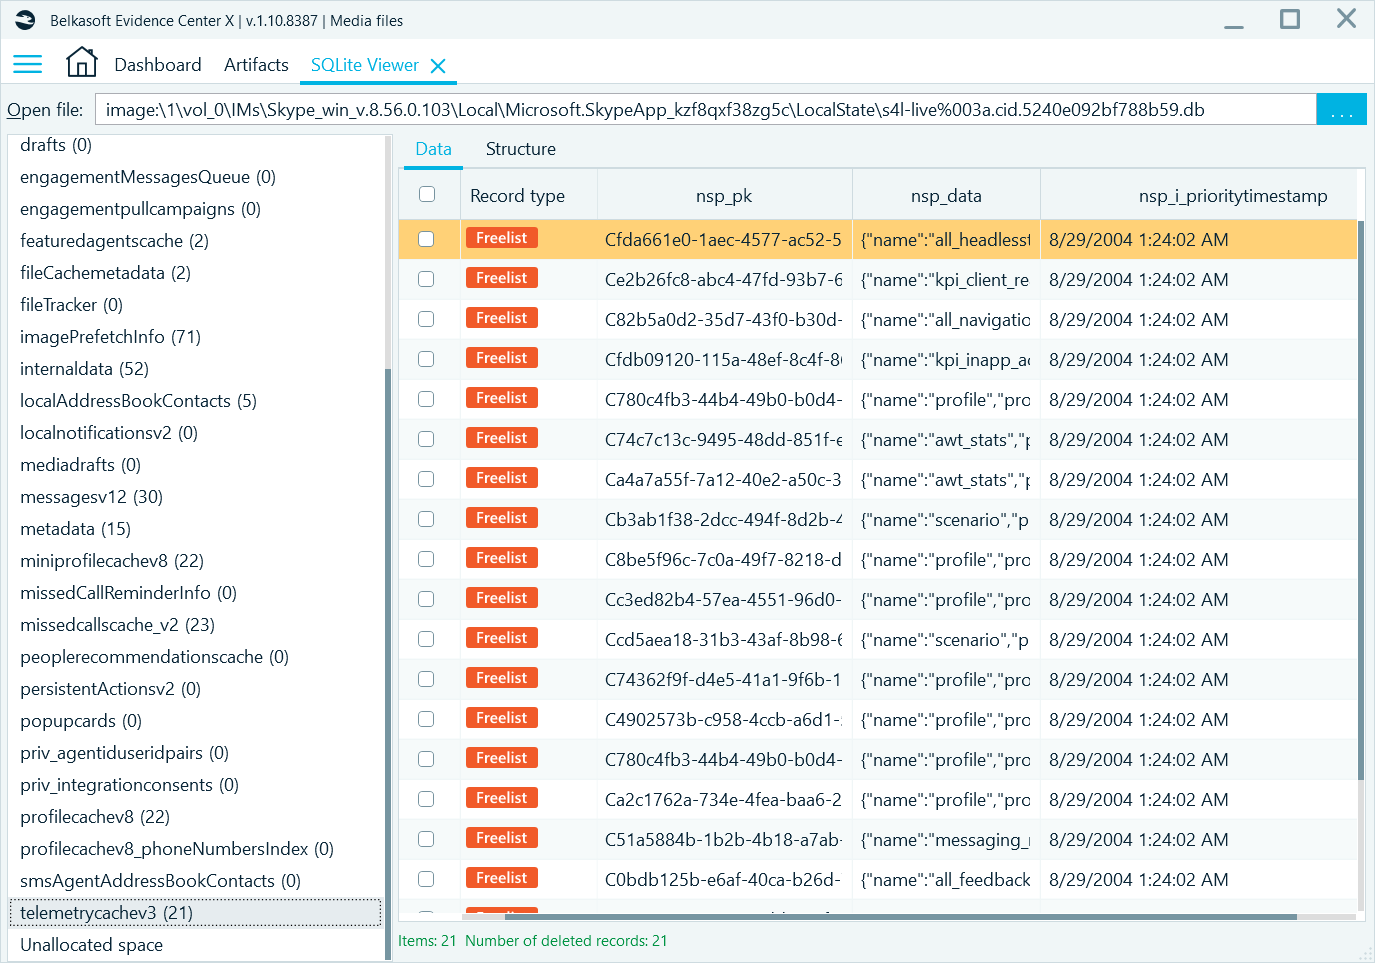Go to the Home icon
The image size is (1375, 963).
(x=82, y=62)
